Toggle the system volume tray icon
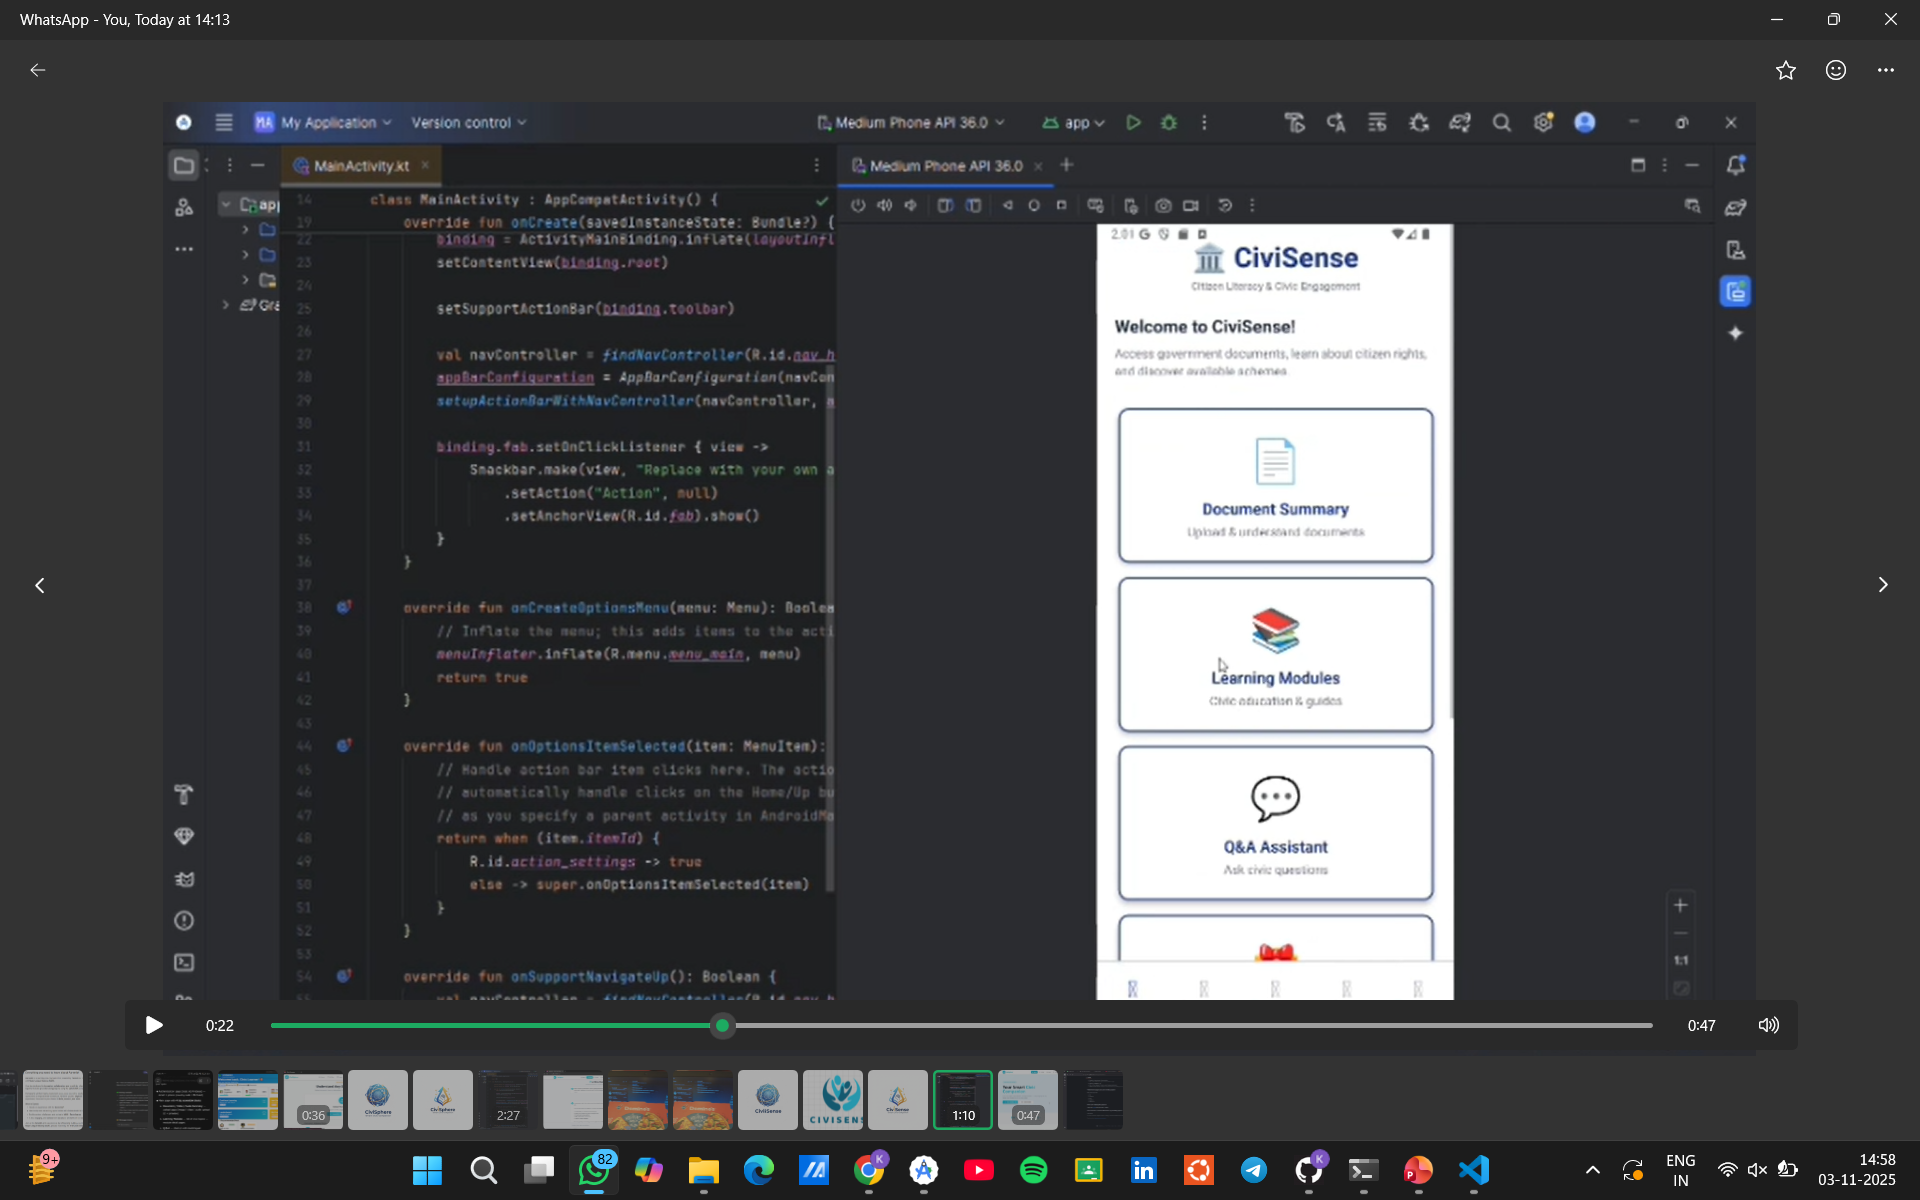 coord(1757,1170)
